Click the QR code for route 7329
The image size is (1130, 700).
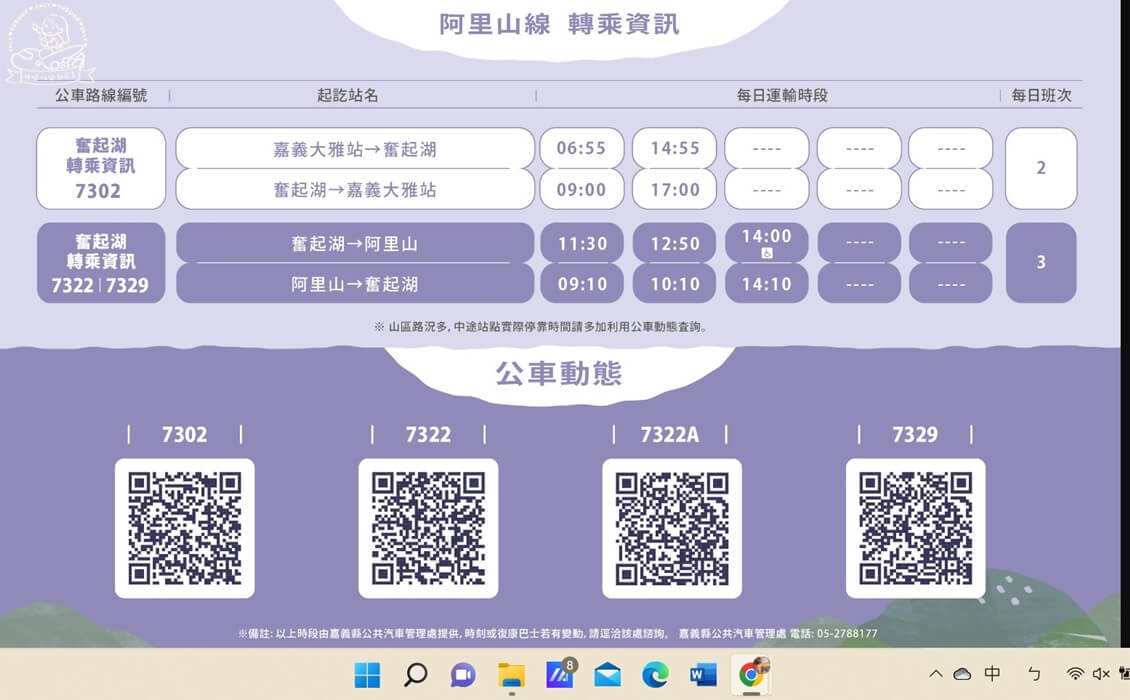[915, 528]
